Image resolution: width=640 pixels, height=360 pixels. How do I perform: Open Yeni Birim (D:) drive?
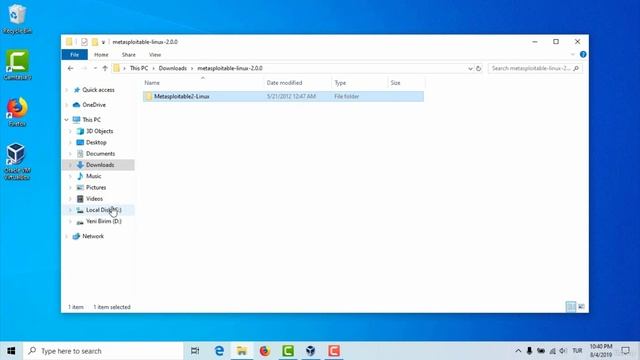(x=104, y=221)
